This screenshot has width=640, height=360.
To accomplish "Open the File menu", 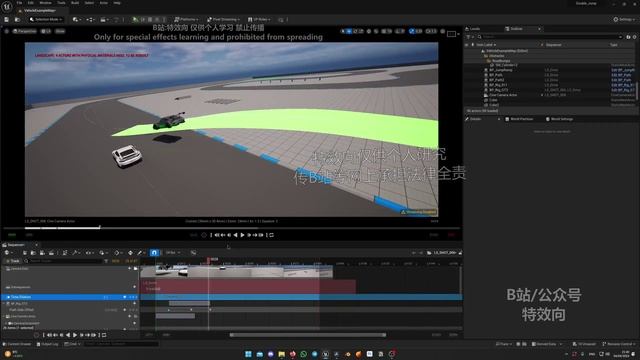I will pos(20,3).
